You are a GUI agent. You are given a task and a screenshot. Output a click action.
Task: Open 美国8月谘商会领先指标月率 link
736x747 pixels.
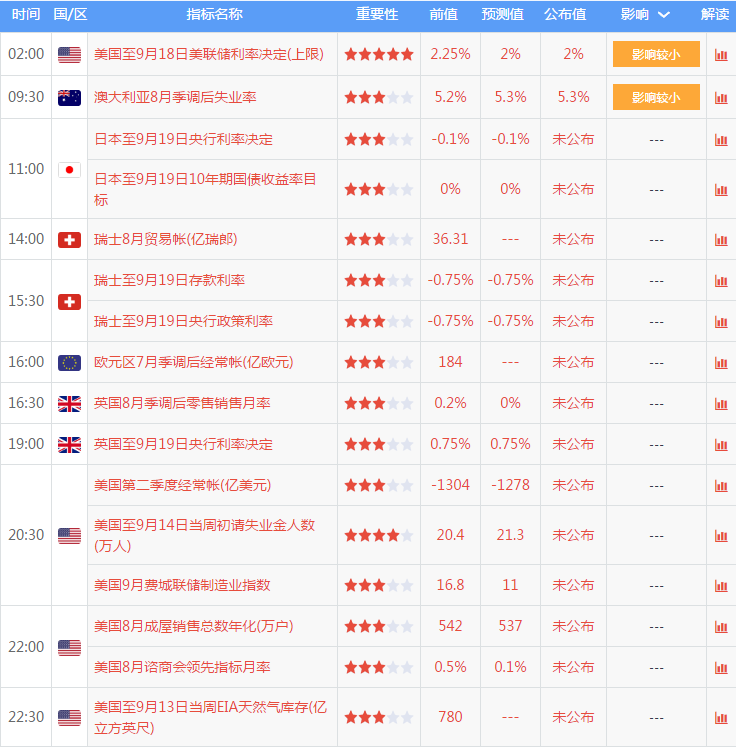[182, 667]
